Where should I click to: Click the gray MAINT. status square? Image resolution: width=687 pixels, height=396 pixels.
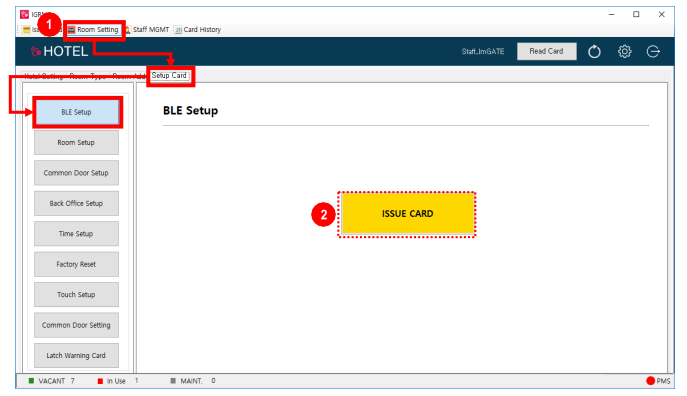(173, 381)
